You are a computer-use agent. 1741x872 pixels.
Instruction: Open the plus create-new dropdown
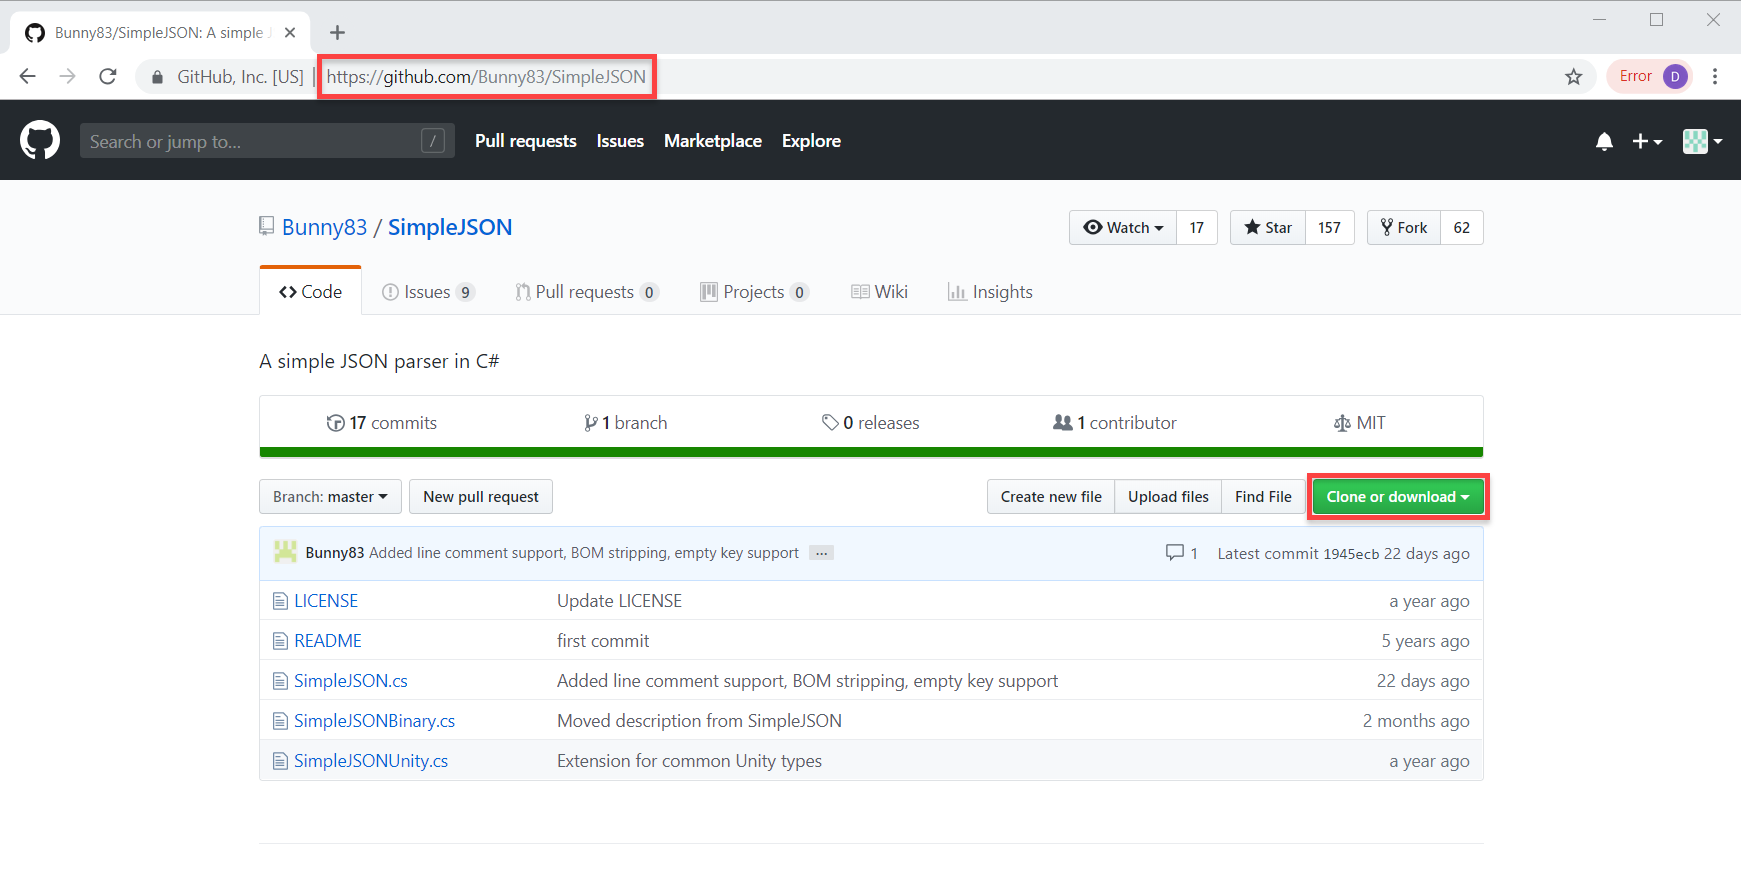pyautogui.click(x=1647, y=141)
